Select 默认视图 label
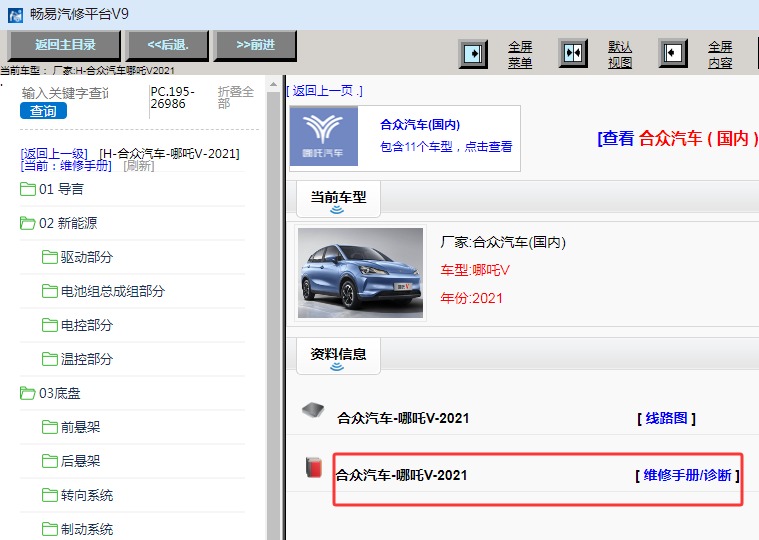759x540 pixels. [620, 54]
